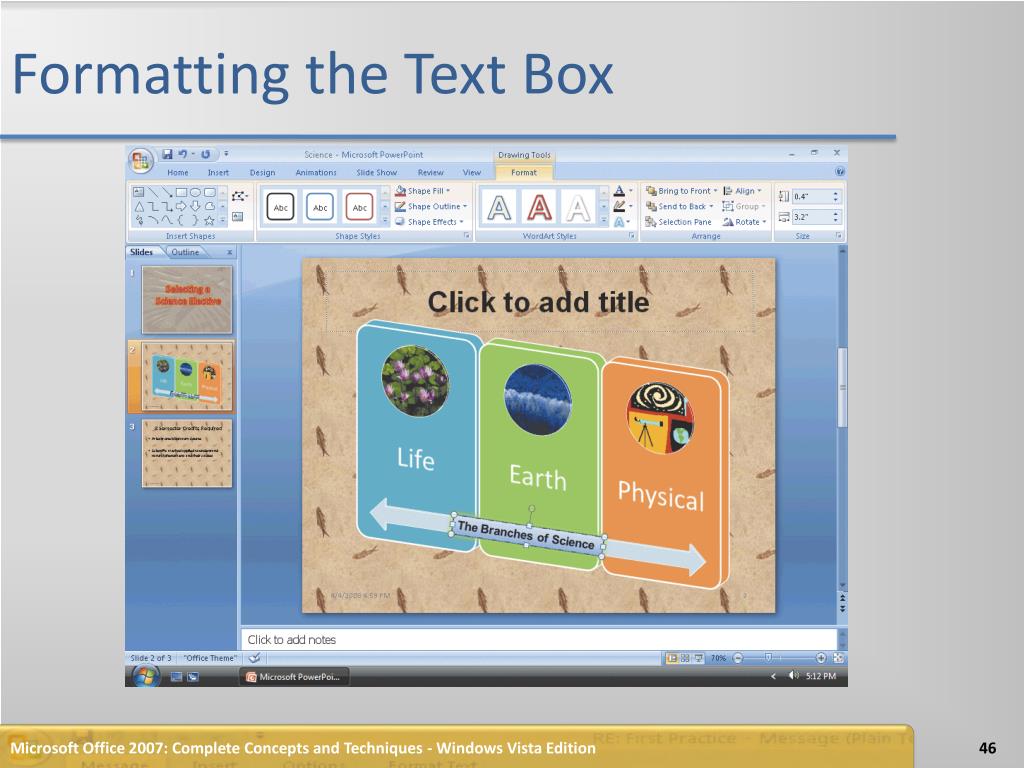Viewport: 1024px width, 768px height.
Task: Open the Rotate dropdown
Action: point(744,222)
